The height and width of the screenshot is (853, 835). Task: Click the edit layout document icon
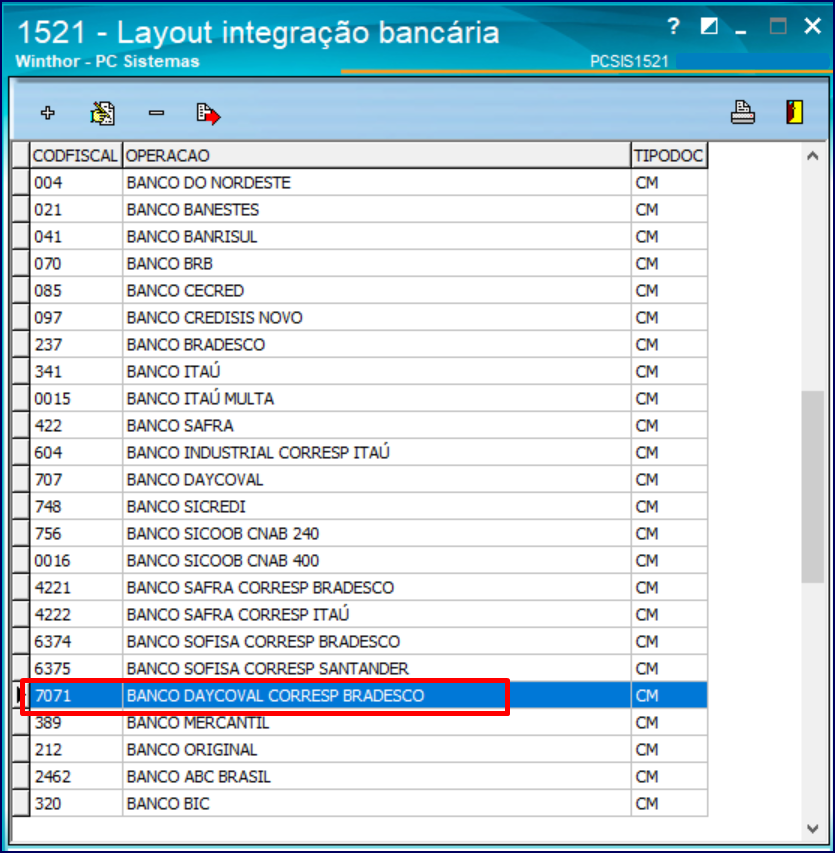102,113
